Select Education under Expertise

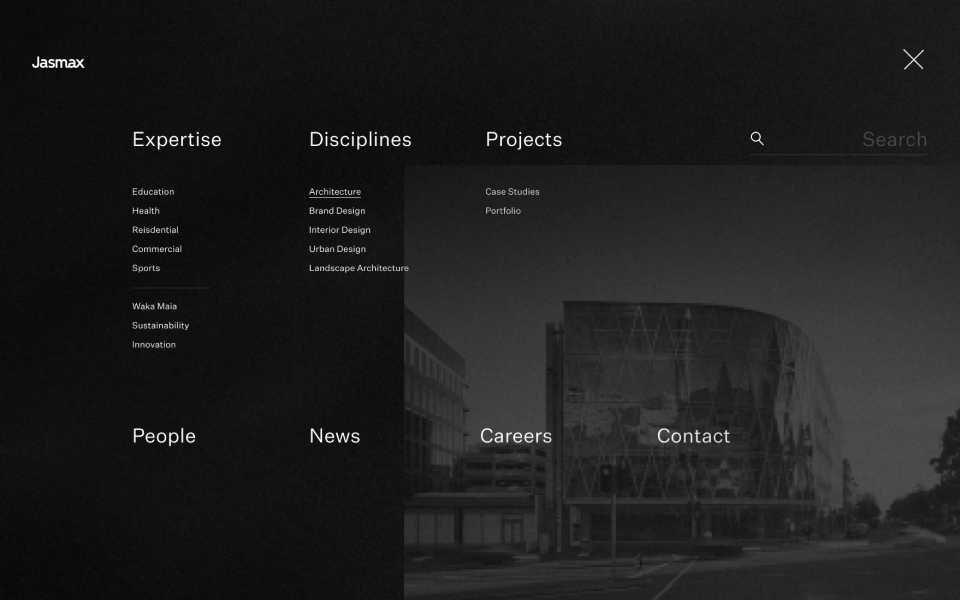click(x=153, y=192)
